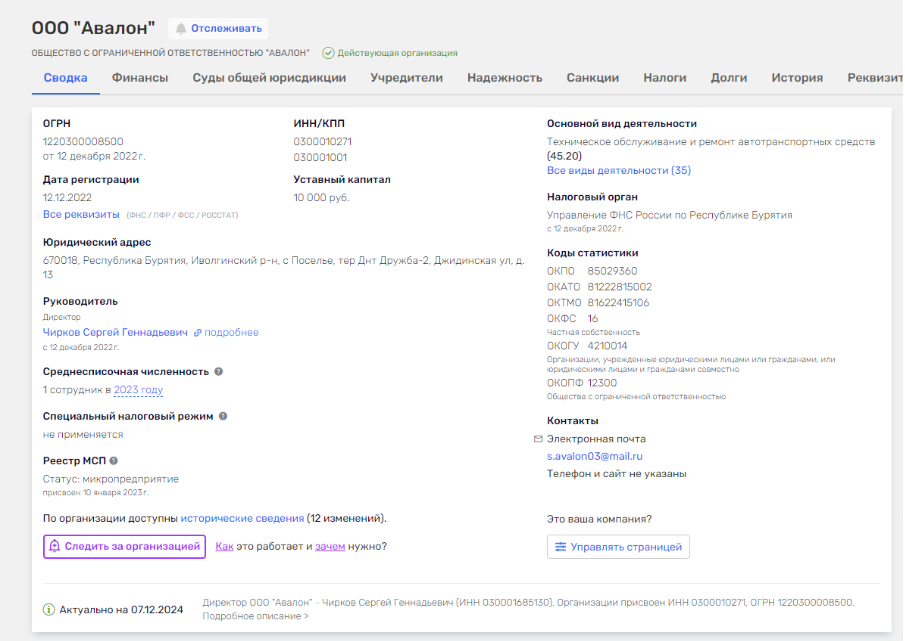Click sliders icon in Управлять страницей button
905x641 pixels.
coord(560,547)
